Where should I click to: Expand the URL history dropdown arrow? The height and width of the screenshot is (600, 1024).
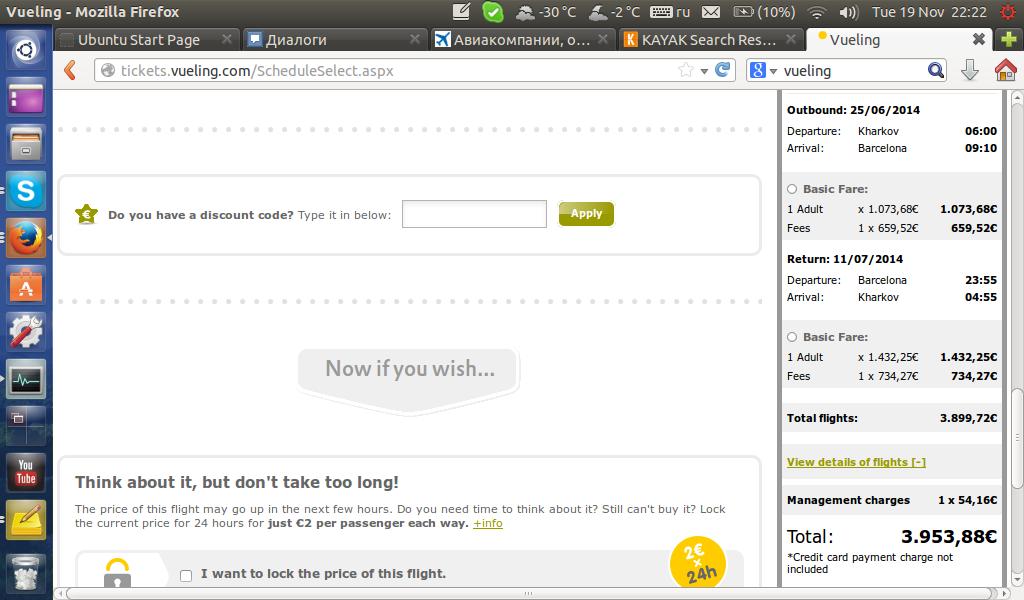(704, 70)
